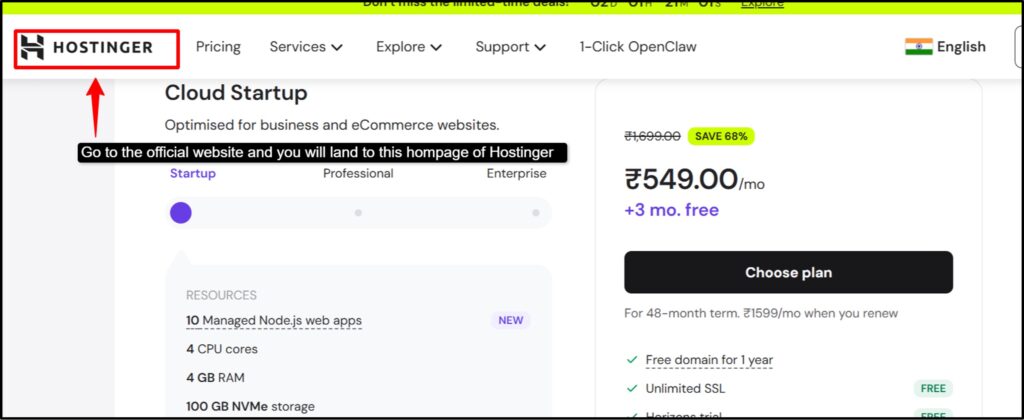Click the Enterprise slider dot
The height and width of the screenshot is (420, 1024).
click(x=536, y=213)
